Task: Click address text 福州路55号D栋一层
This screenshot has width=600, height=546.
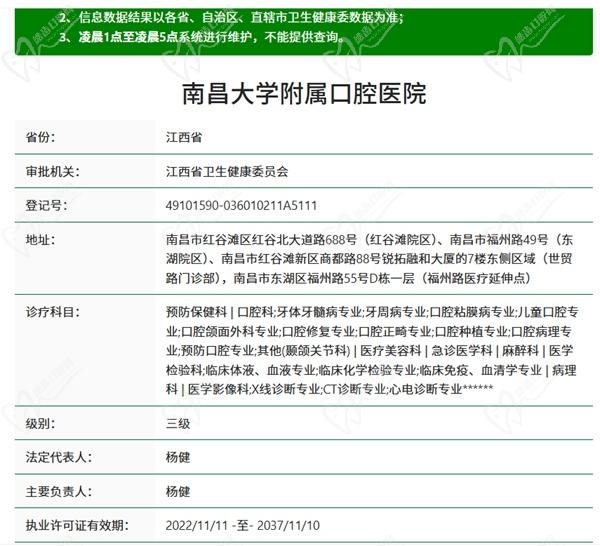Action: tap(361, 278)
